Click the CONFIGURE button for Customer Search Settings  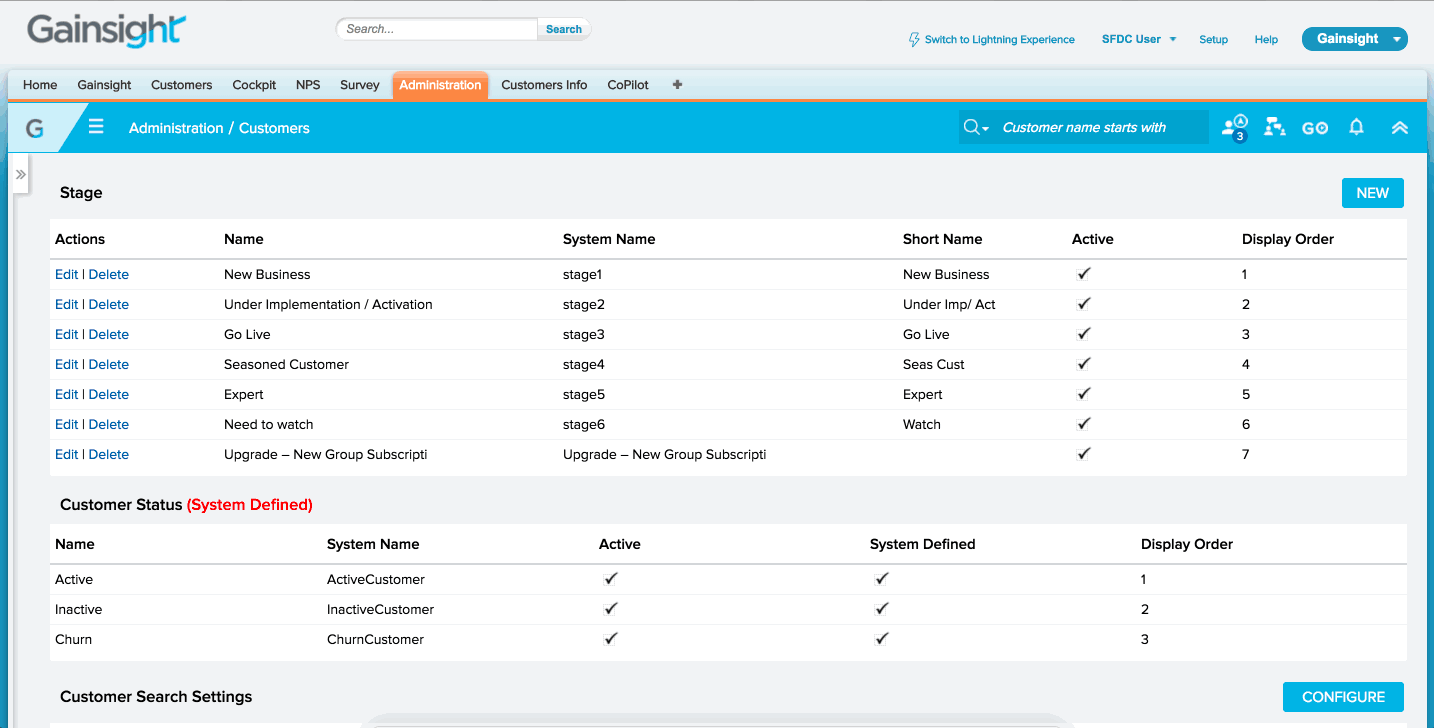pyautogui.click(x=1343, y=697)
